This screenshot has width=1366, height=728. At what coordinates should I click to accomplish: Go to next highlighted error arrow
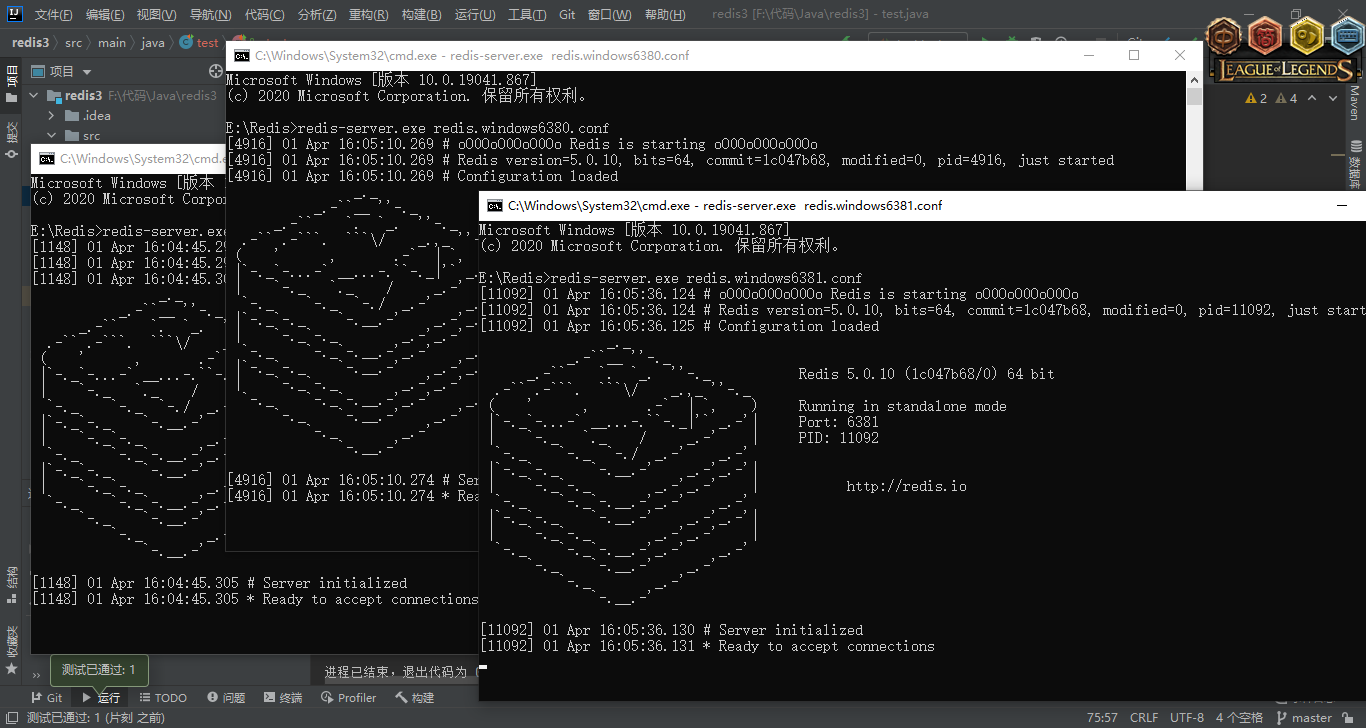[1333, 98]
